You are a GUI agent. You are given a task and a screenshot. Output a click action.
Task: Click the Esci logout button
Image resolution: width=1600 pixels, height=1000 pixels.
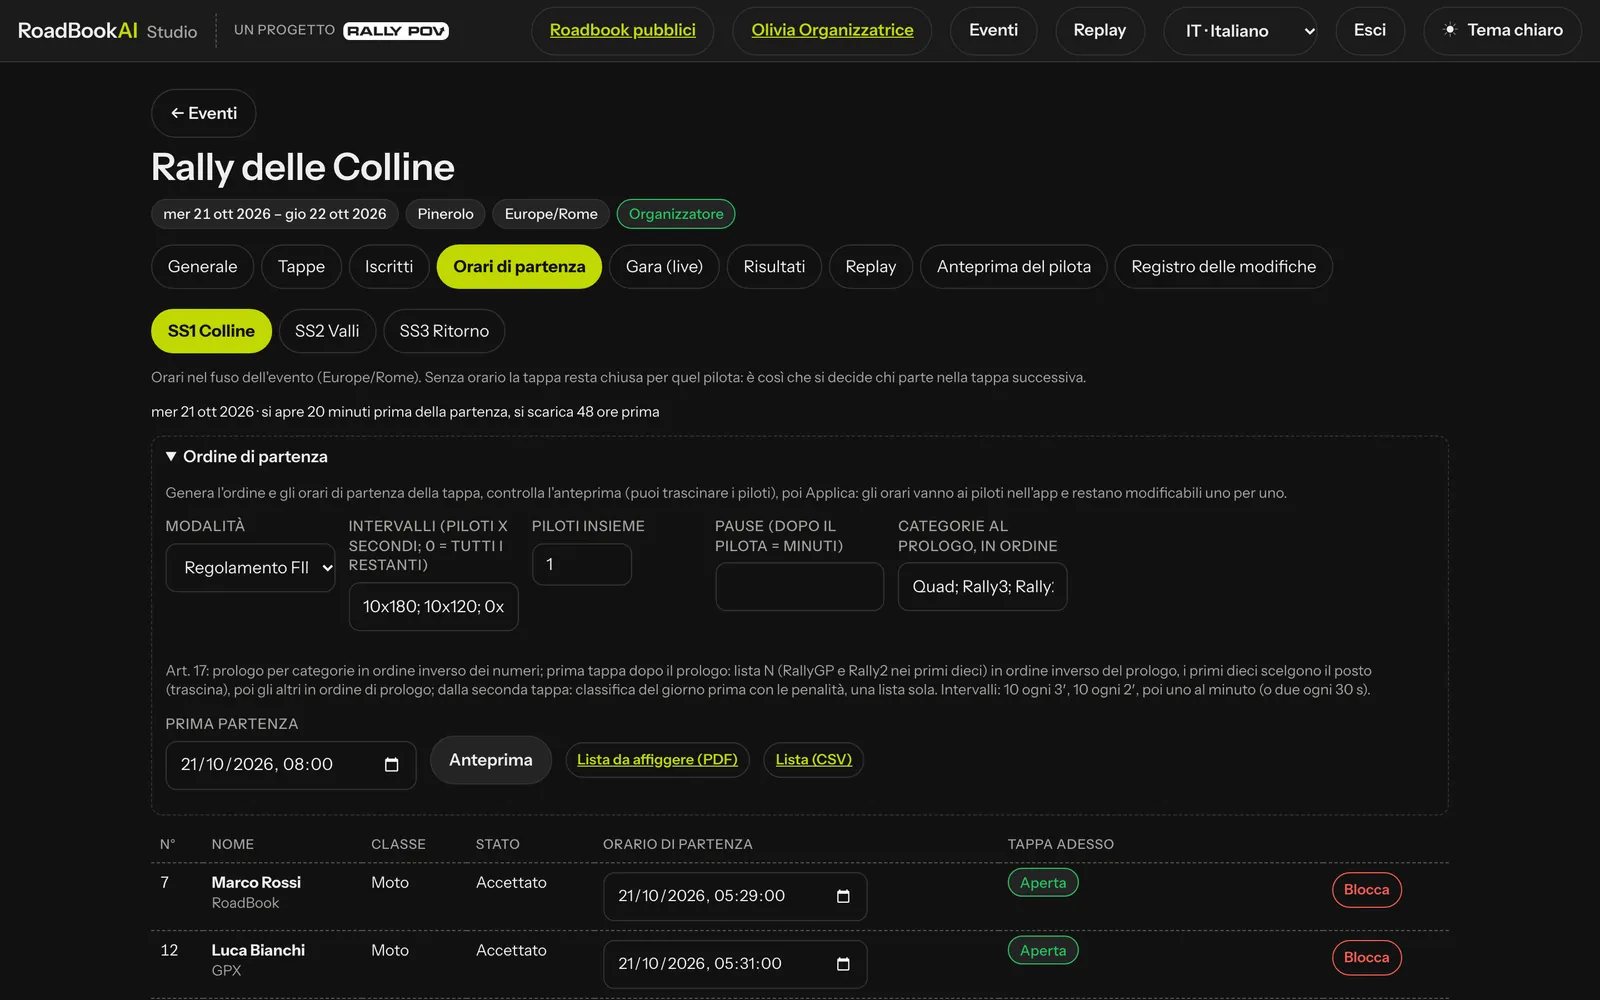point(1370,31)
